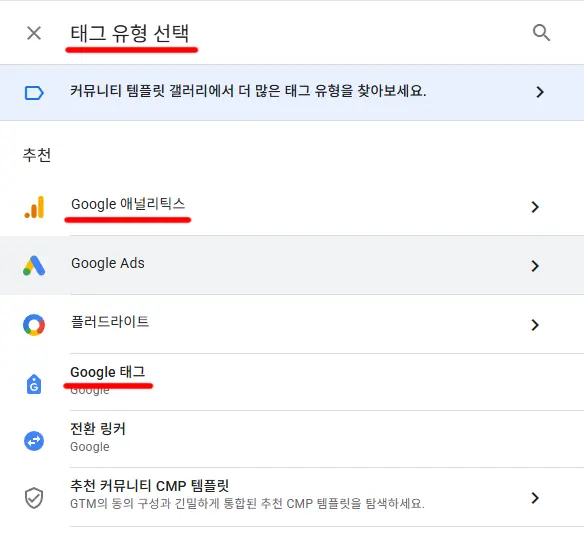The height and width of the screenshot is (536, 584).
Task: Click the community template gallery tag icon
Action: click(x=34, y=93)
